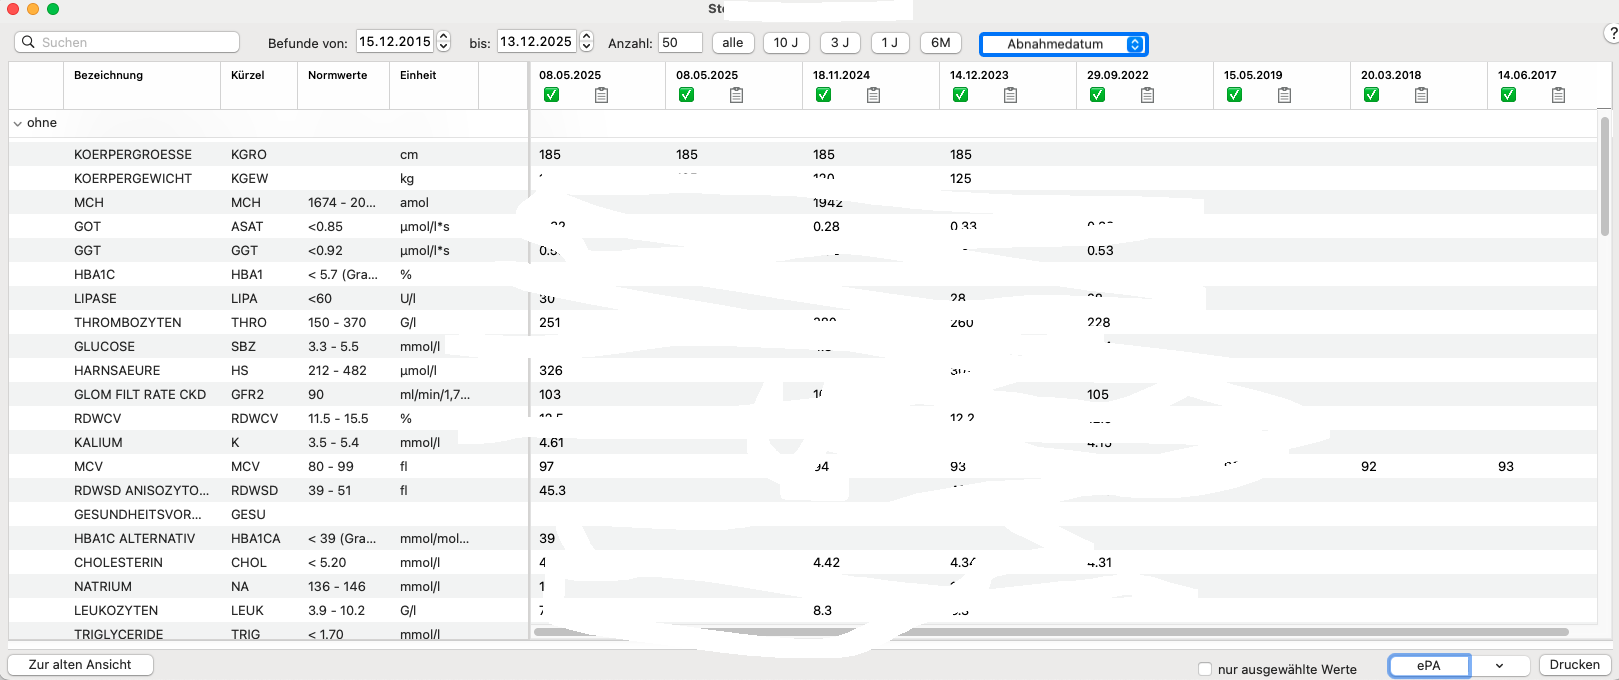Open clipboard report icon for 15.05.2019
1619x680 pixels.
[x=1284, y=95]
